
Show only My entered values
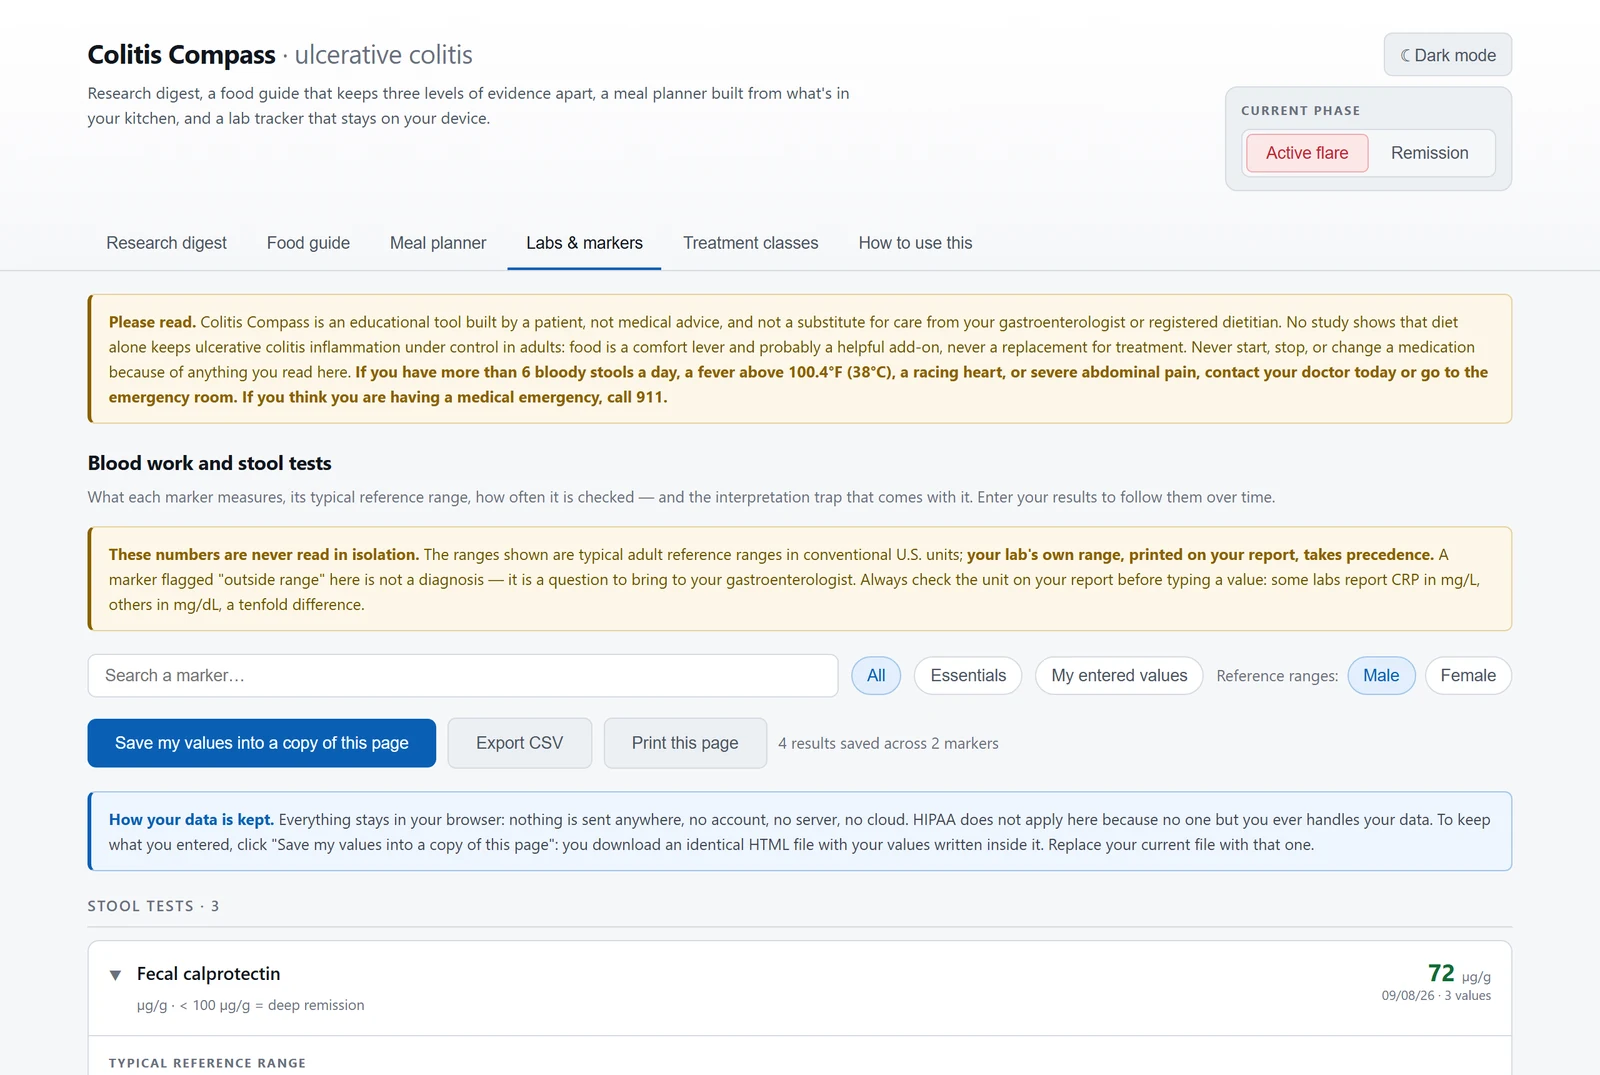point(1119,676)
